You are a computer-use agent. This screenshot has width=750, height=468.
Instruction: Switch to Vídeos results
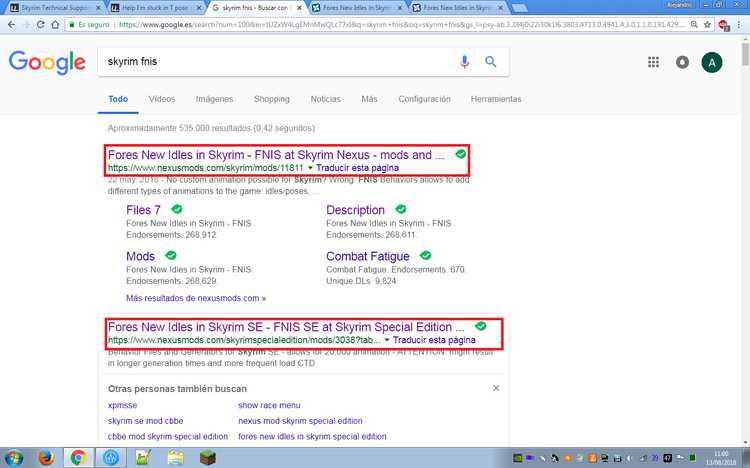tap(162, 99)
